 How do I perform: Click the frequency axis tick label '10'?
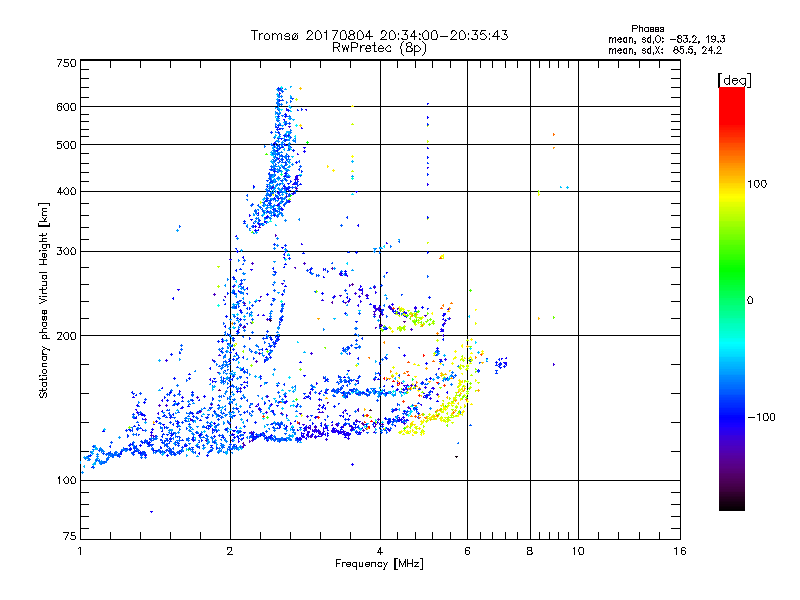[578, 551]
